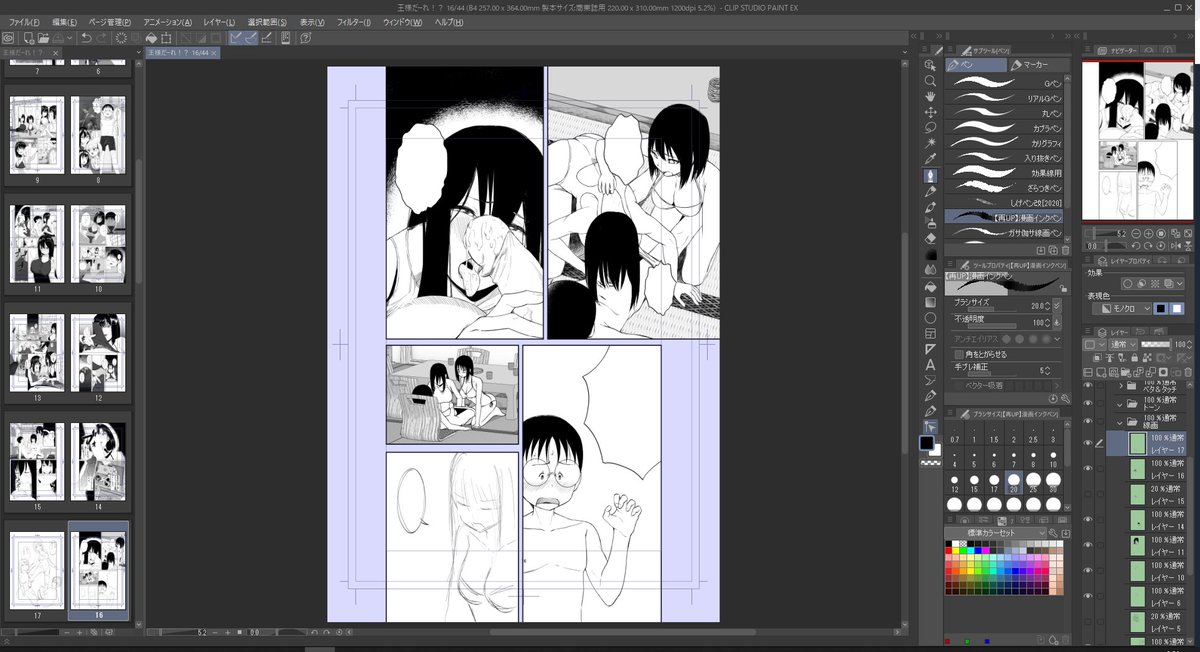Select the Eraser tool
The height and width of the screenshot is (652, 1200).
930,238
